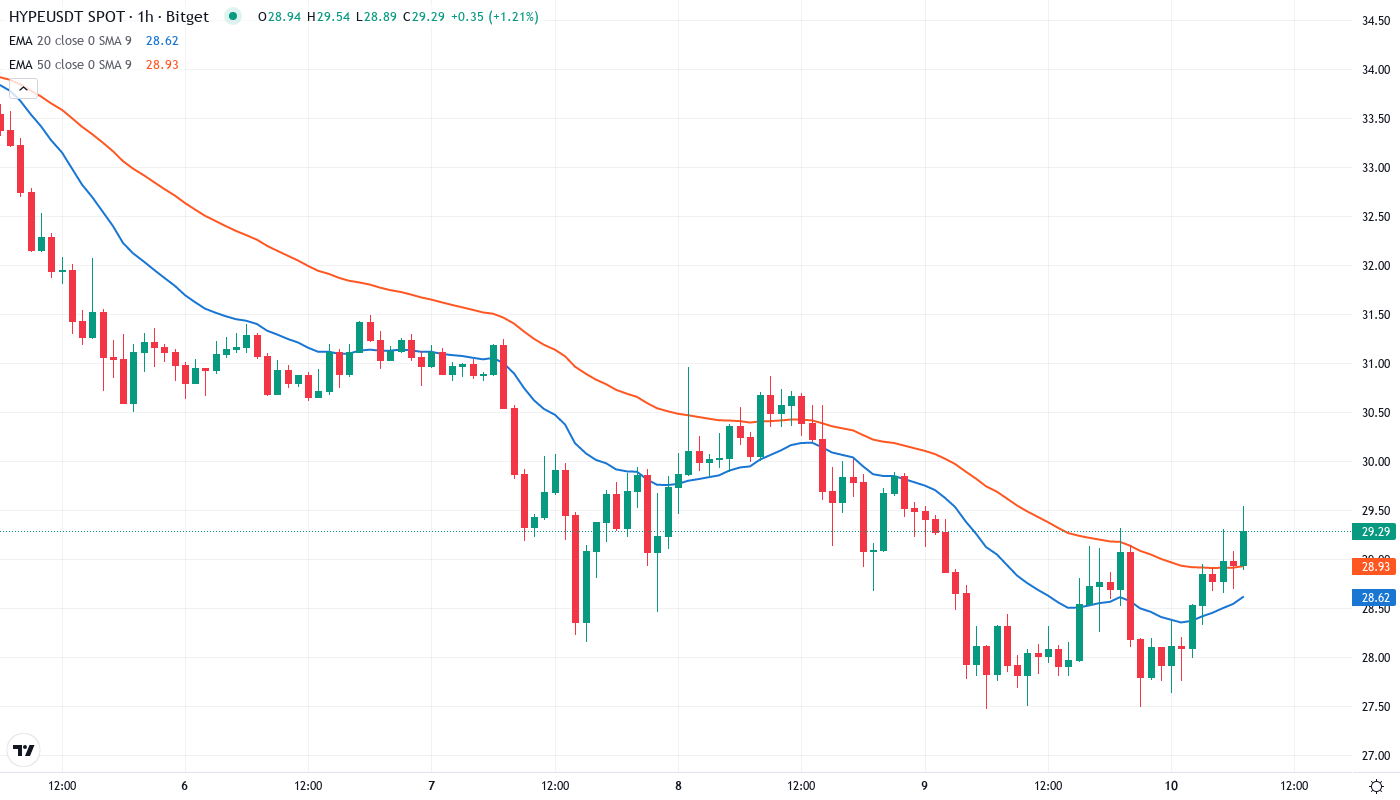Open the timeframe selector via the 1h label
The image size is (1400, 800).
pyautogui.click(x=148, y=16)
